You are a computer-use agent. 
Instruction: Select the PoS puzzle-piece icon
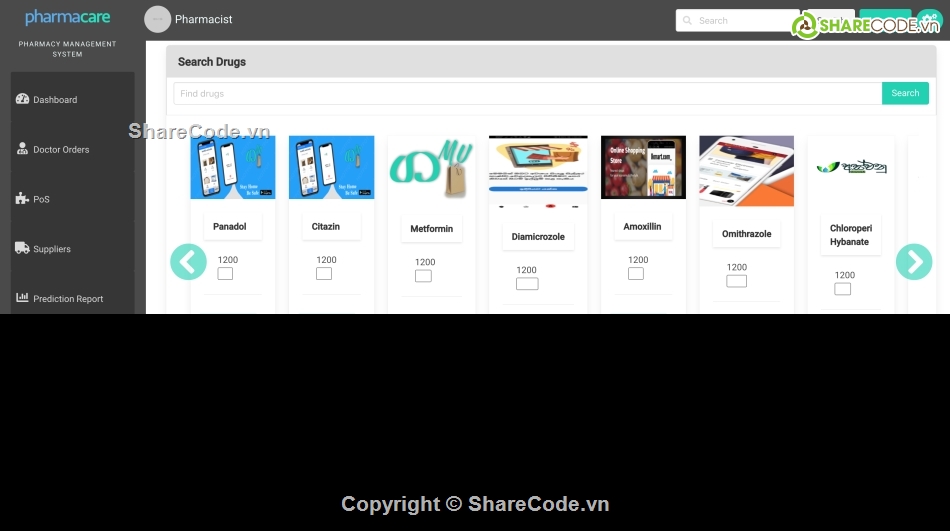(x=22, y=199)
